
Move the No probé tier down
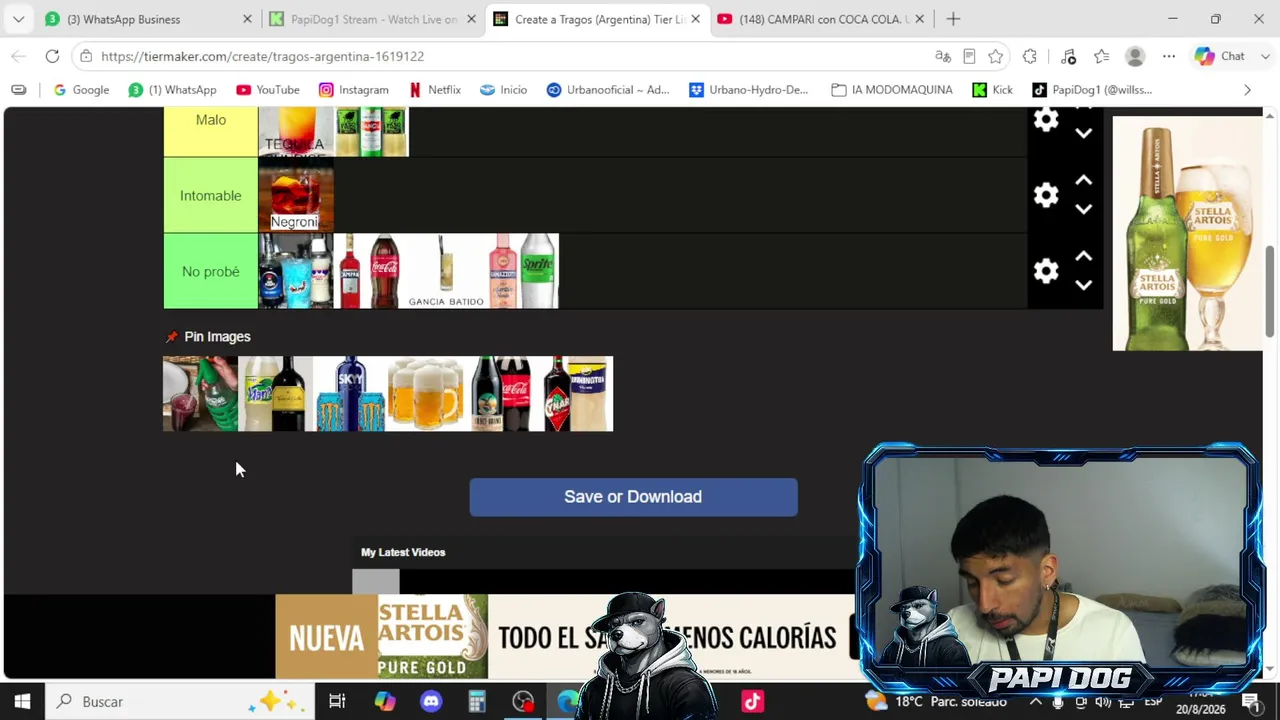pyautogui.click(x=1083, y=285)
